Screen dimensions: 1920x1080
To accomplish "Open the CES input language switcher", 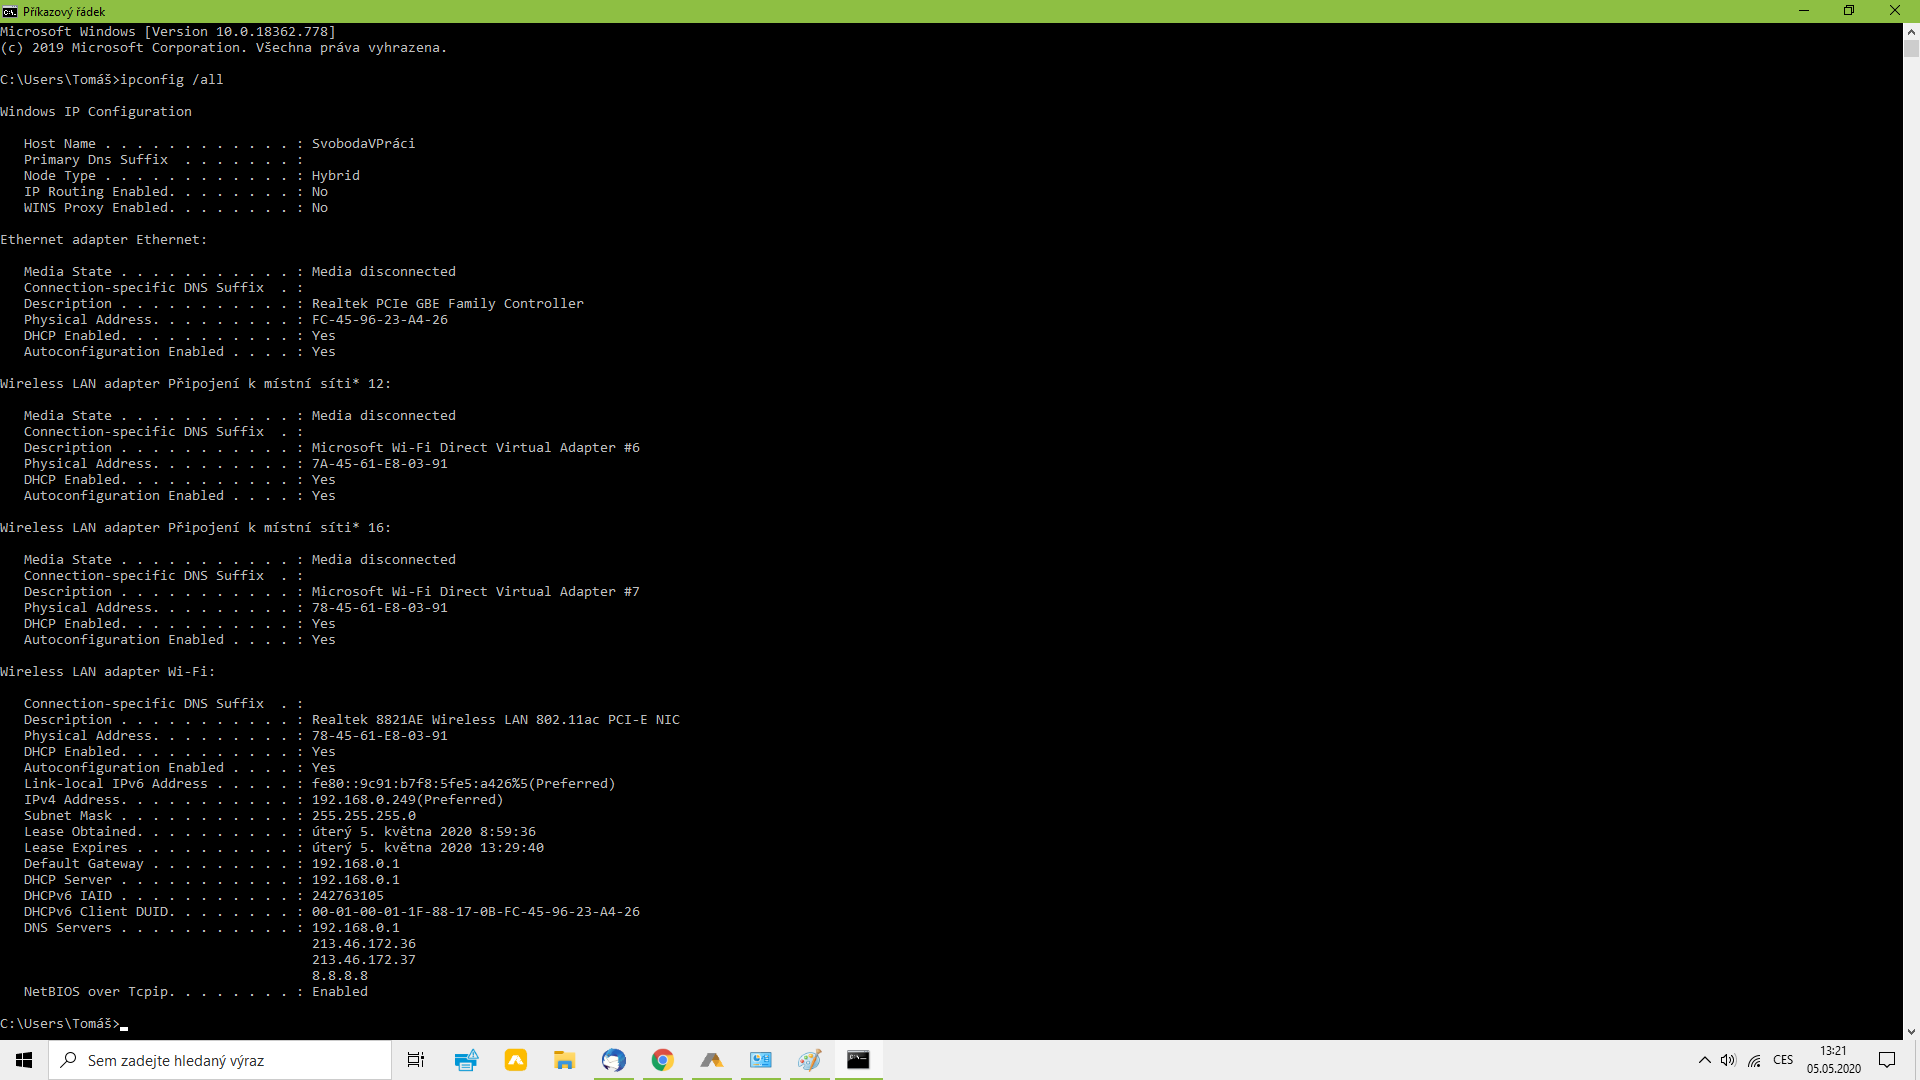I will click(x=1783, y=1060).
